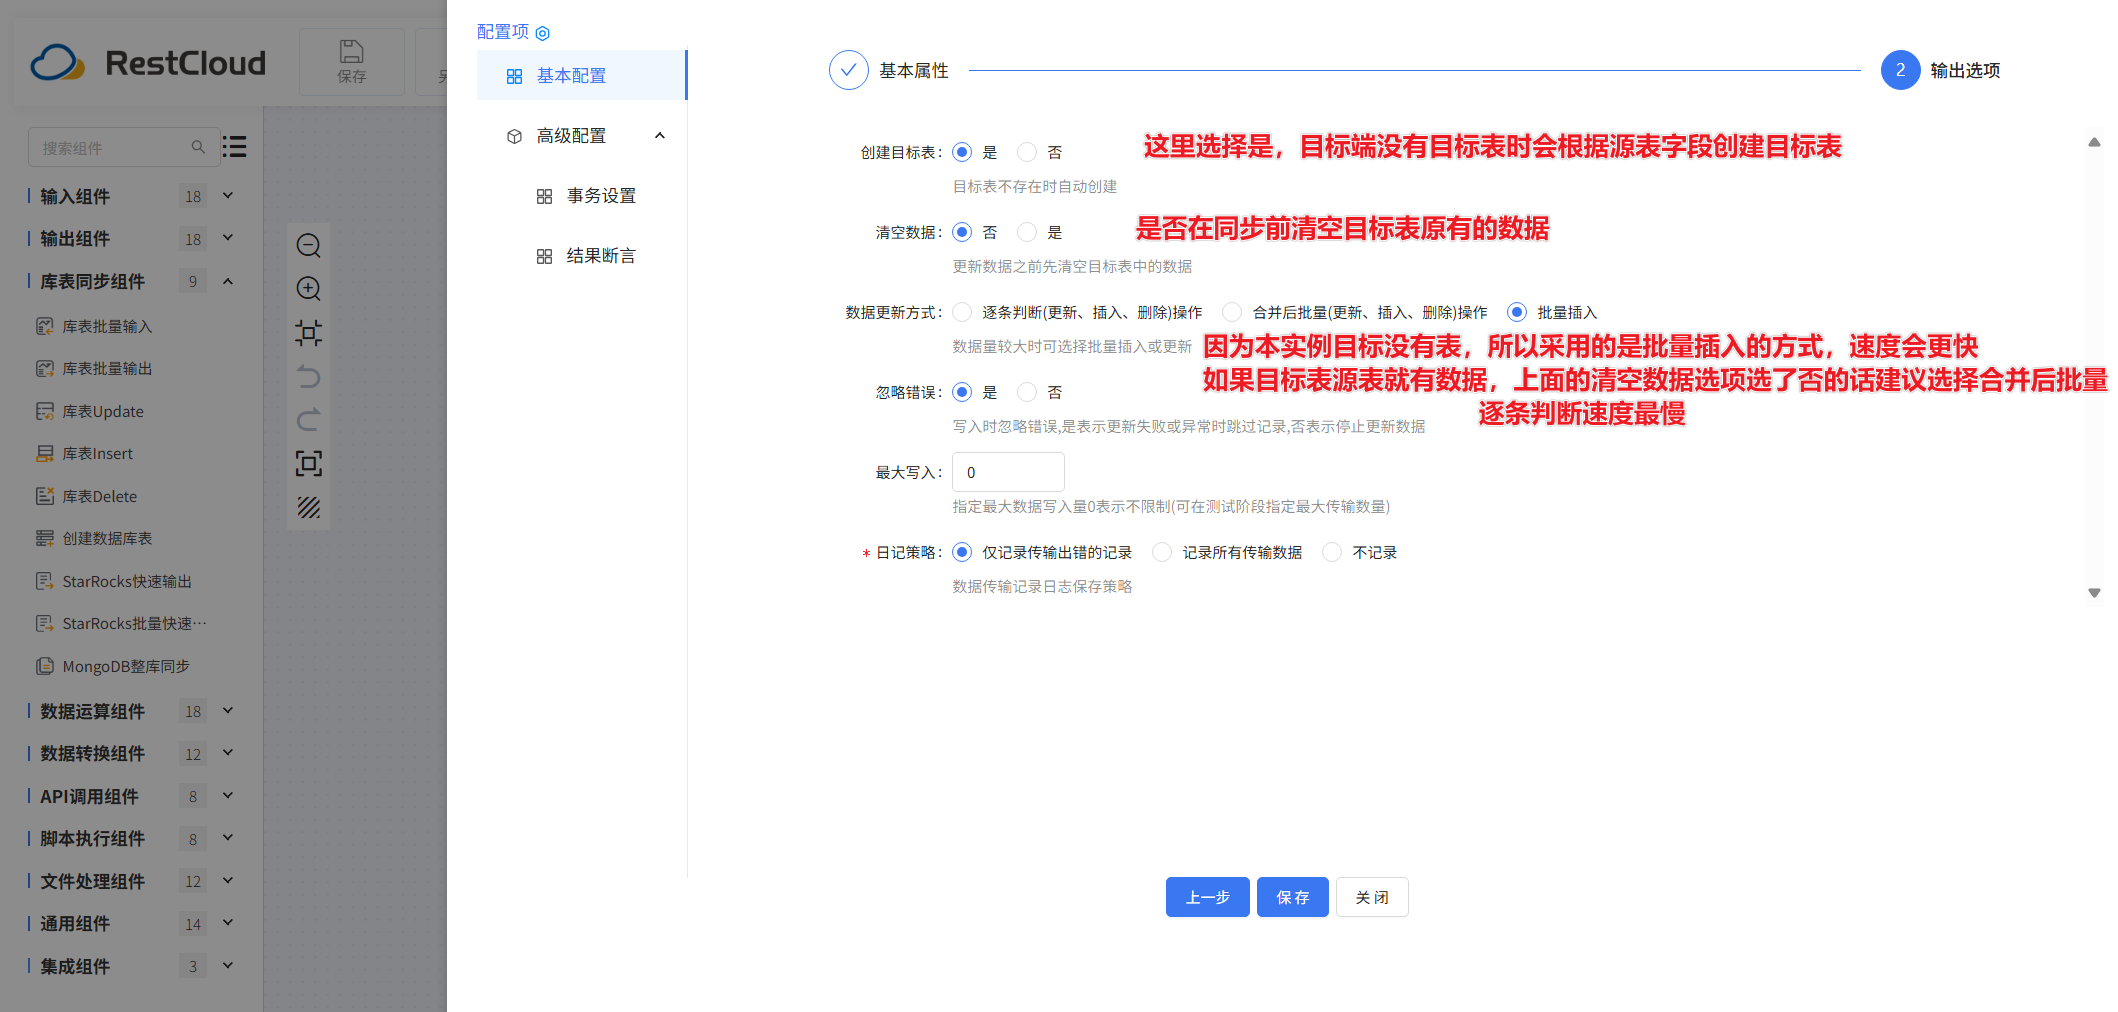
Task: Select 仅记录传输出错的记录 log policy
Action: point(962,552)
